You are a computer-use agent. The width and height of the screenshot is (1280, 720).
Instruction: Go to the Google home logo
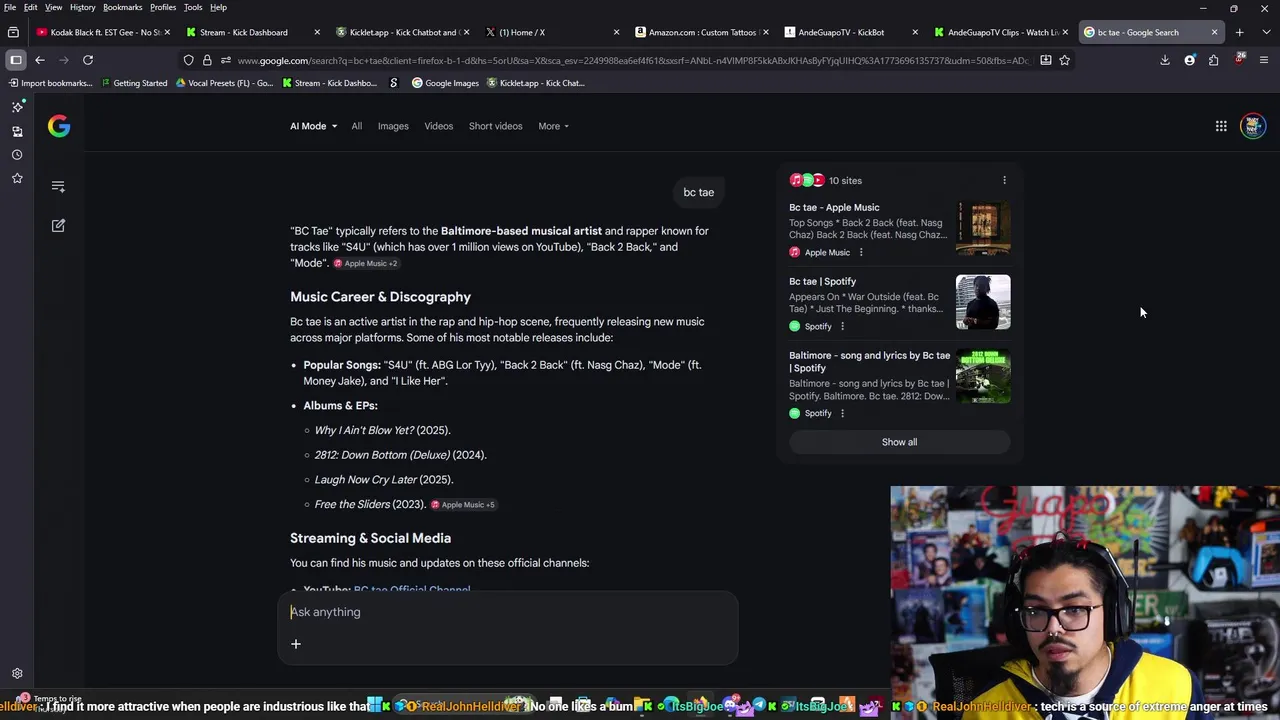[59, 126]
